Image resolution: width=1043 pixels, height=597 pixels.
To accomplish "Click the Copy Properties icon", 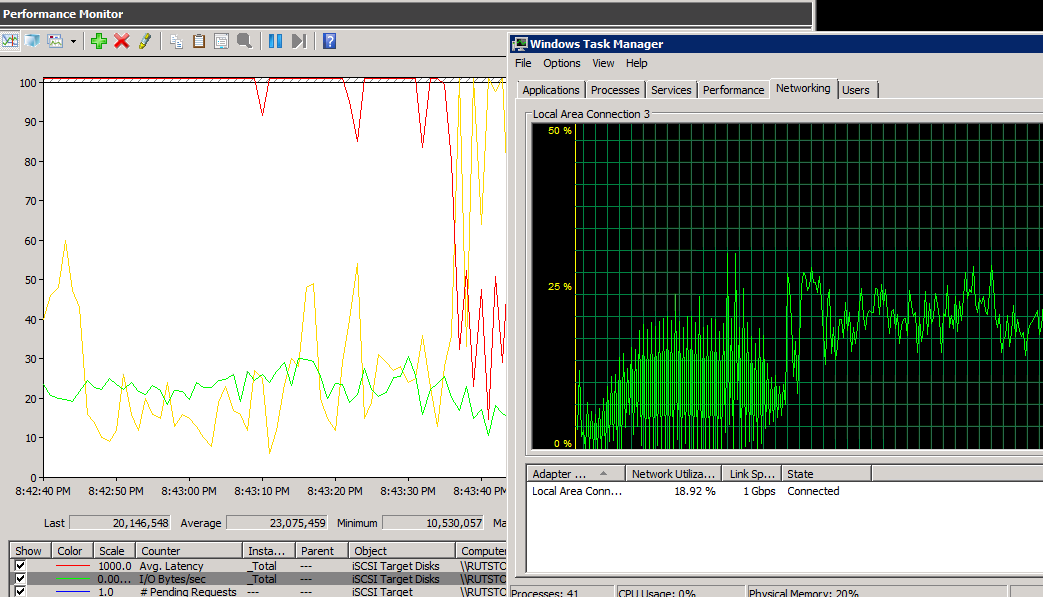I will 176,41.
